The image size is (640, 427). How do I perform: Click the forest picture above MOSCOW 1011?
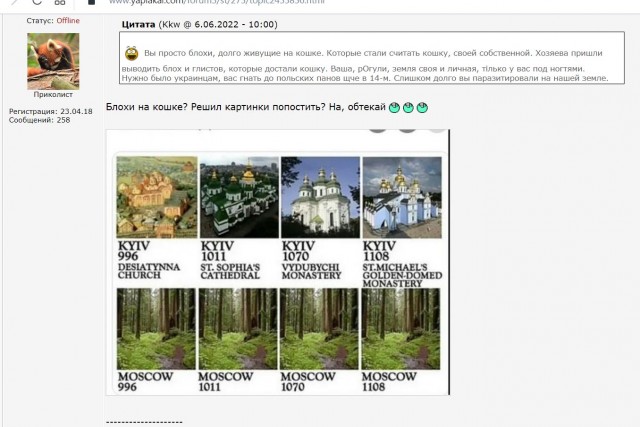tap(238, 329)
